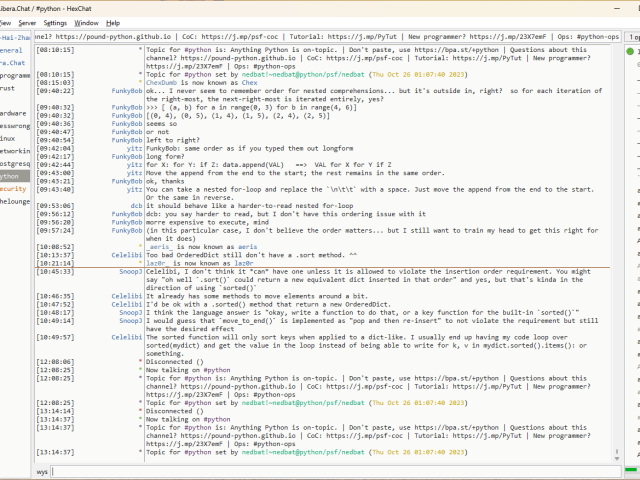
Task: Click the channel topic bar
Action: [325, 36]
